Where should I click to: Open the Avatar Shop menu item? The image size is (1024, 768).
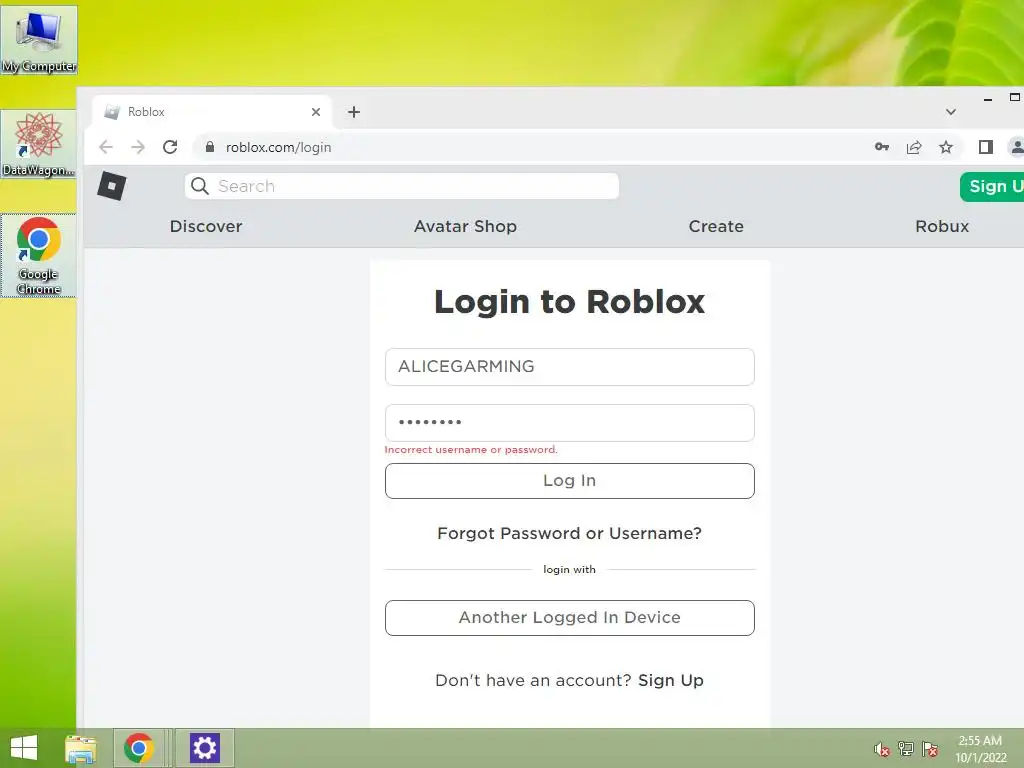pyautogui.click(x=466, y=226)
